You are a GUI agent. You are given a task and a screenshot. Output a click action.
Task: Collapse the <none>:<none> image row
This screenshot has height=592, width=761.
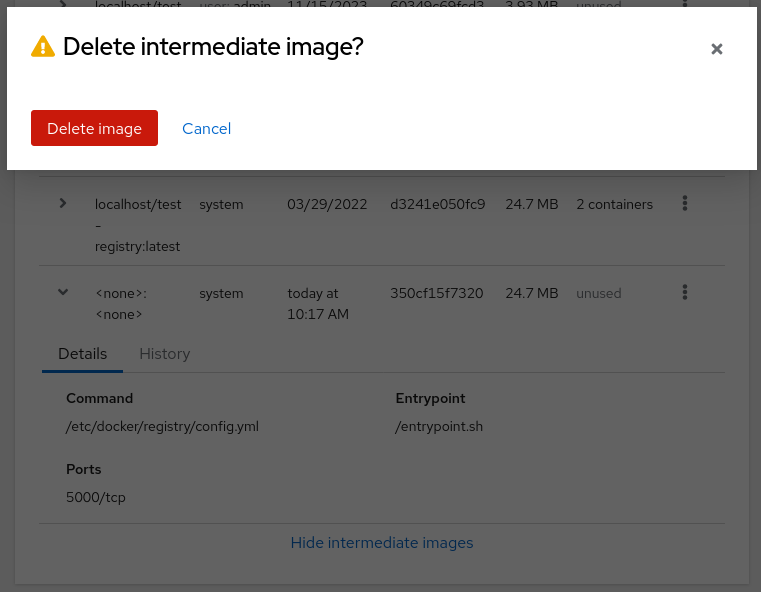coord(63,292)
